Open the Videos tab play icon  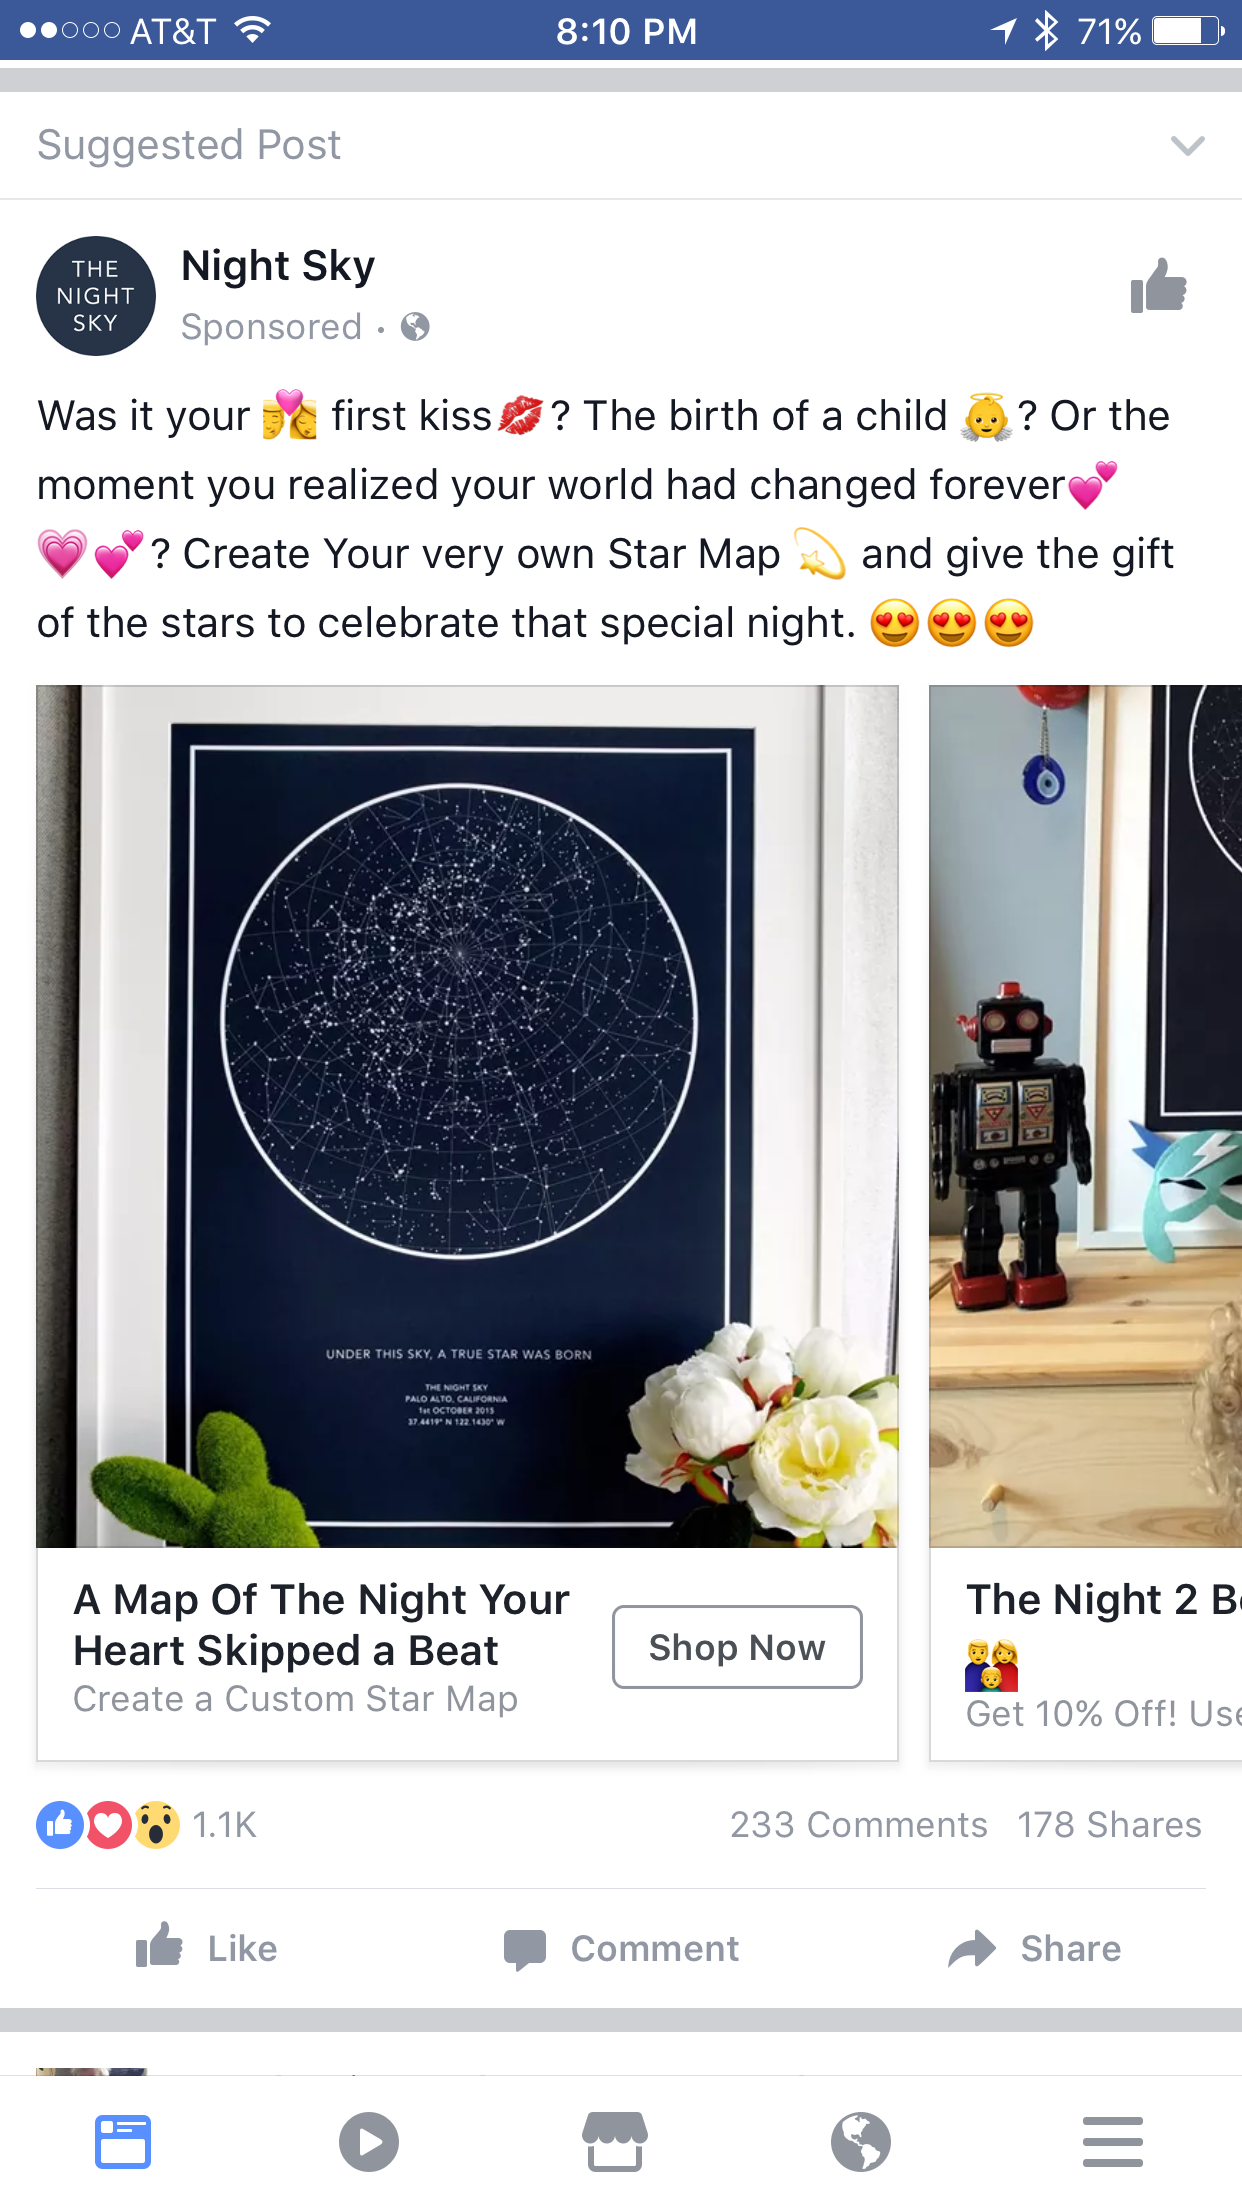(x=369, y=2142)
